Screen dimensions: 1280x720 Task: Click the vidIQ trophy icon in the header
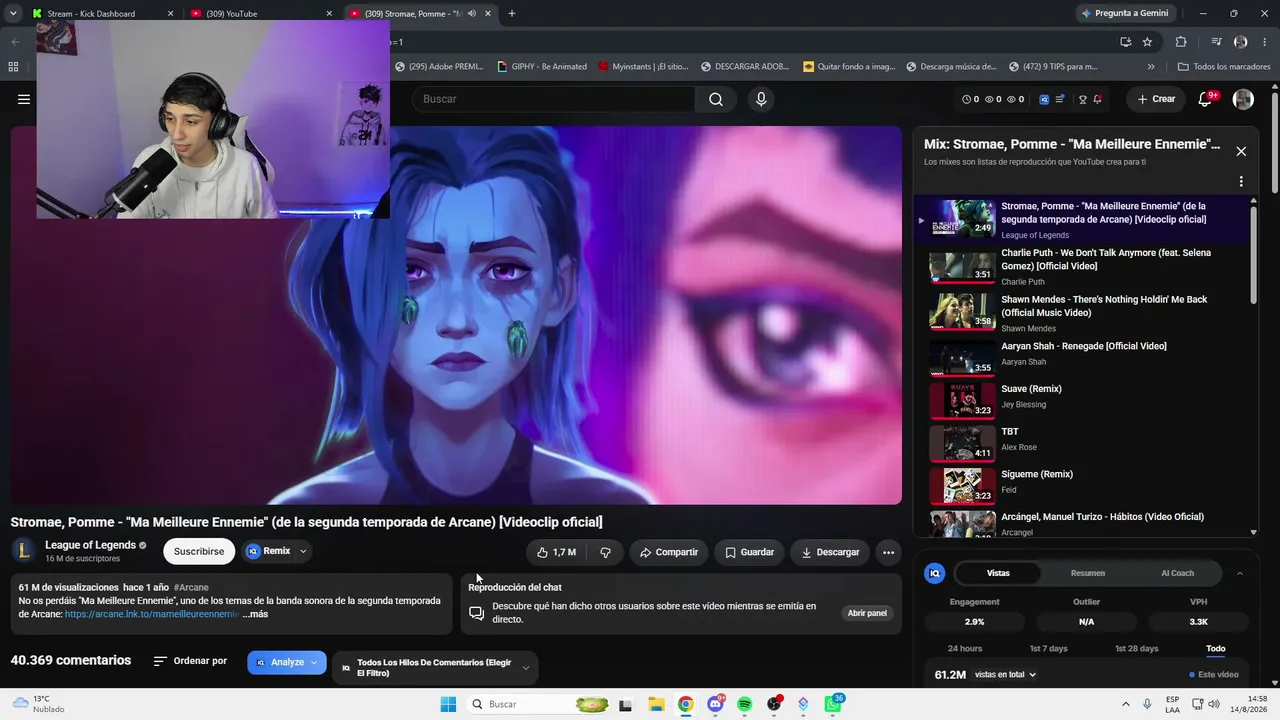(1082, 99)
